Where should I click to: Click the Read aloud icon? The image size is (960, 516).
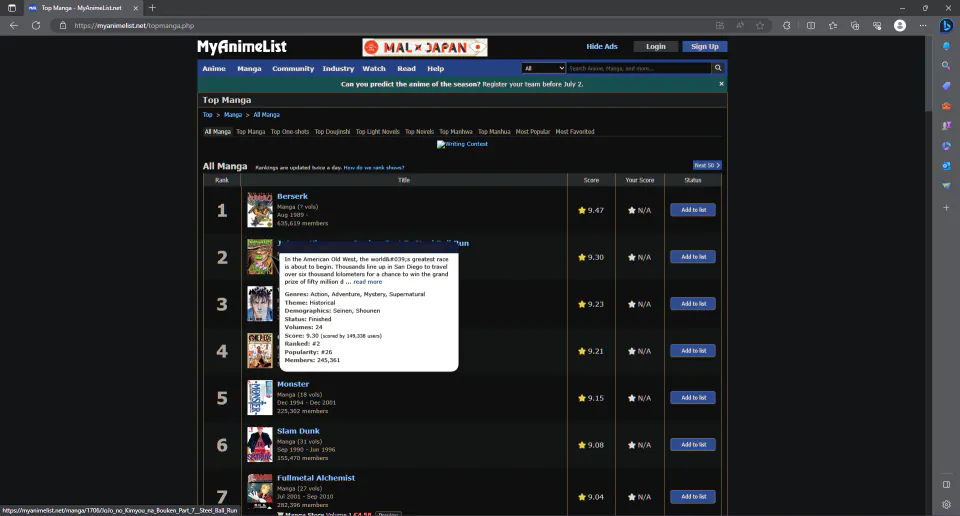click(x=740, y=26)
